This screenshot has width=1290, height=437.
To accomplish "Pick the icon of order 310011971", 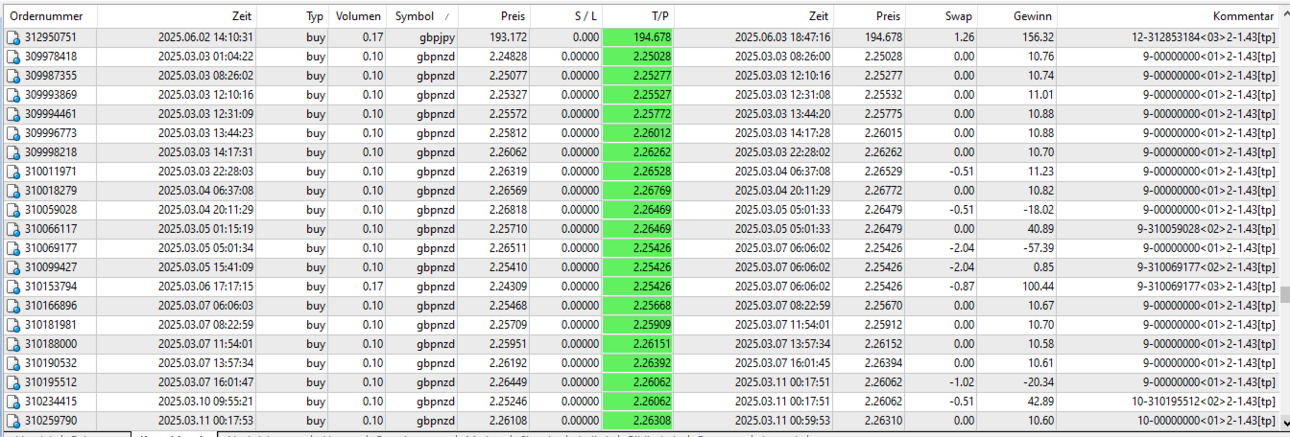I will 13,171.
